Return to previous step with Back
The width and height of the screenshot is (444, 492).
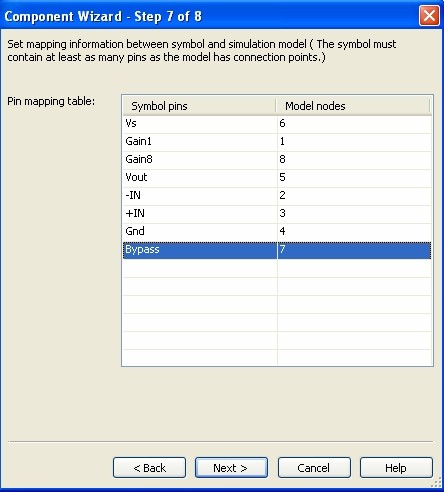(x=149, y=468)
